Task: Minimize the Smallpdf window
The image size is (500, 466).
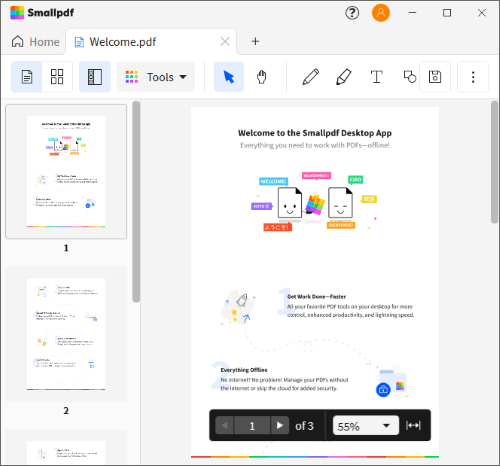Action: coord(413,13)
